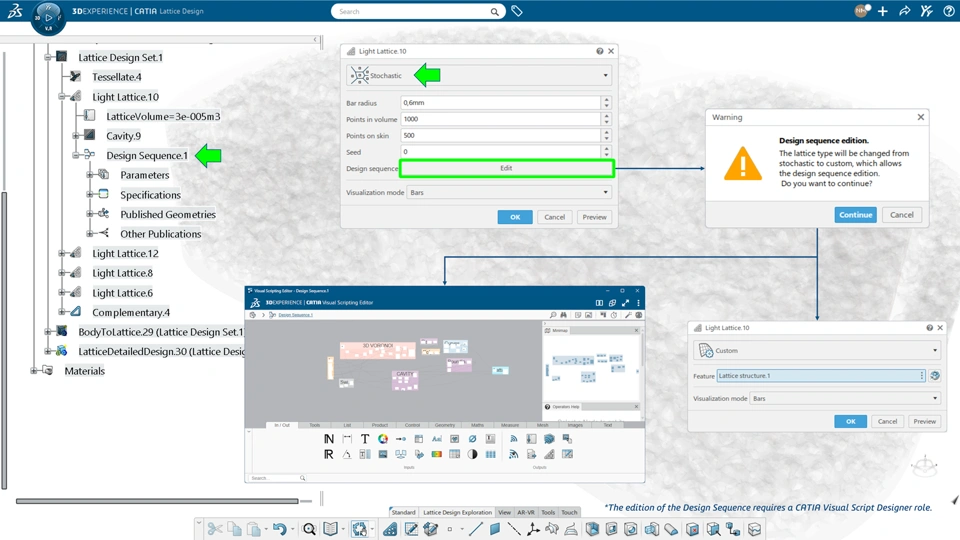Click the stopwatch timer icon in Visual Scripting Editor
The width and height of the screenshot is (960, 540).
613,315
